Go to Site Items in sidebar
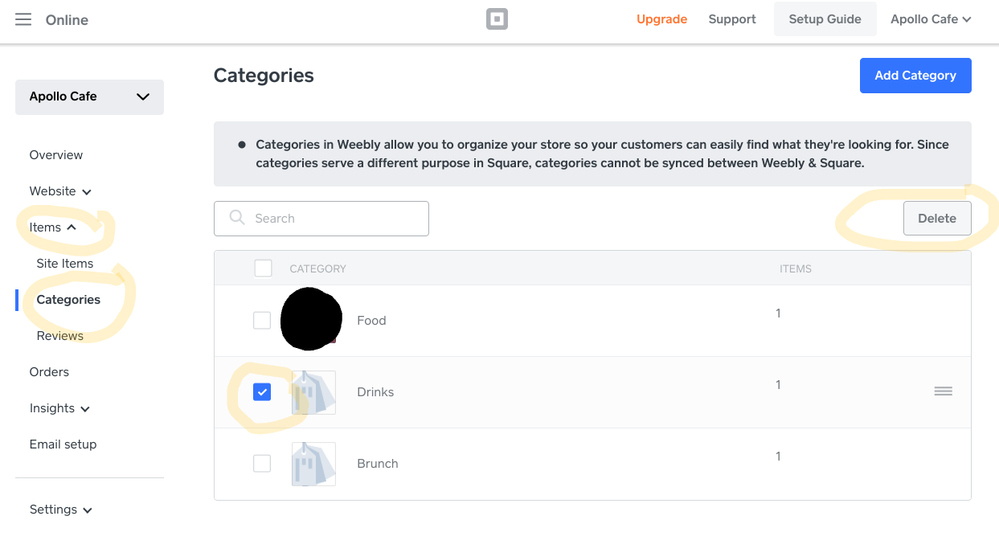This screenshot has width=999, height=557. (x=65, y=263)
